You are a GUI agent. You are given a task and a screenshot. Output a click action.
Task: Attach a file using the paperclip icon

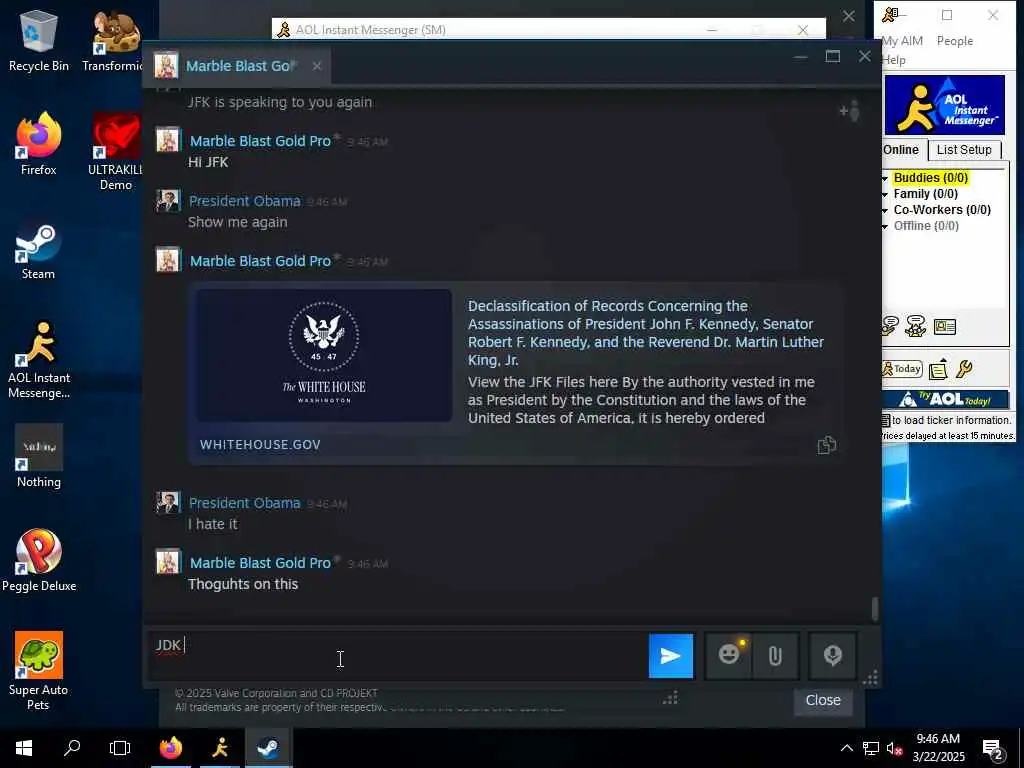point(775,655)
